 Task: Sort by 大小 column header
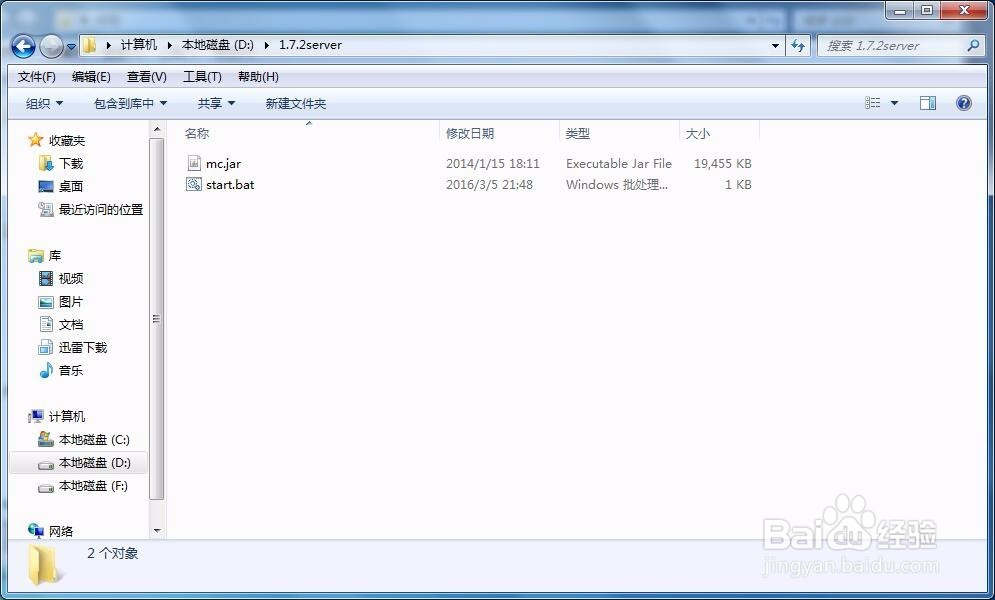697,134
